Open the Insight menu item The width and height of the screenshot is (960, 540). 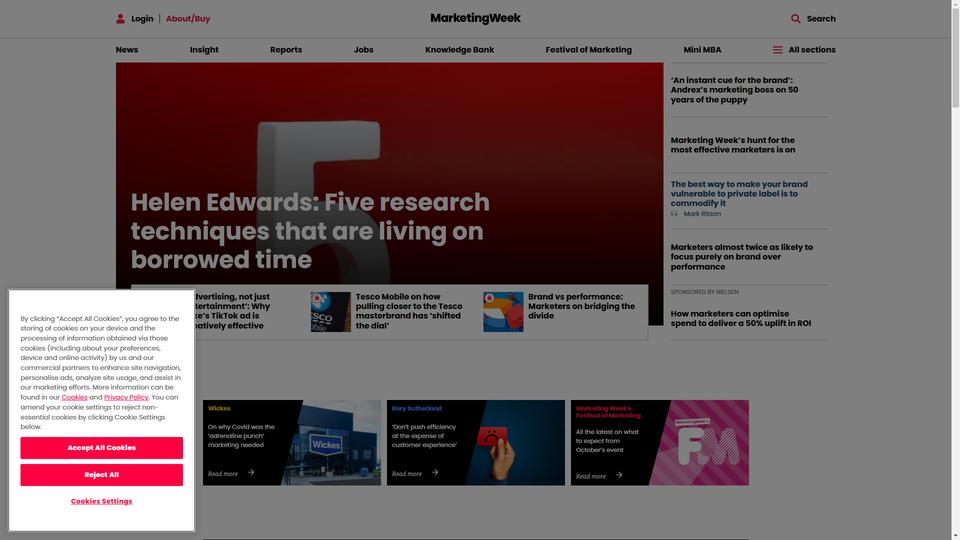[204, 50]
